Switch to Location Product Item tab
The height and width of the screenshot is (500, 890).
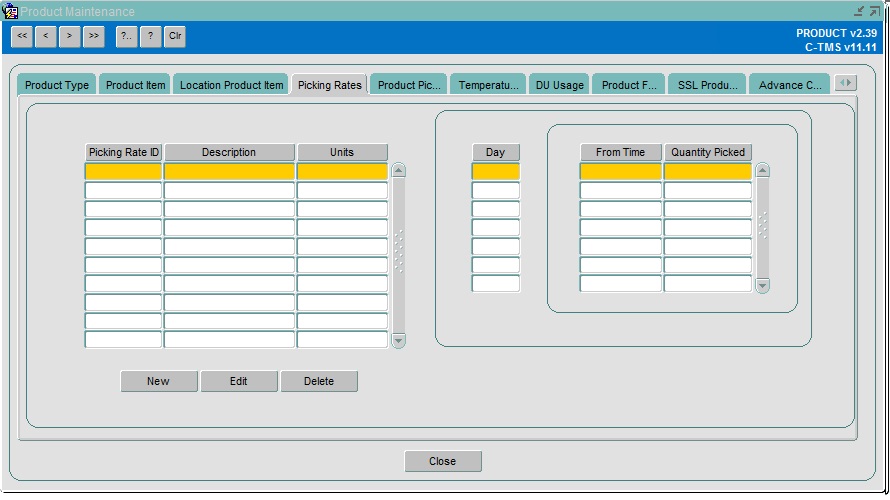tap(232, 85)
